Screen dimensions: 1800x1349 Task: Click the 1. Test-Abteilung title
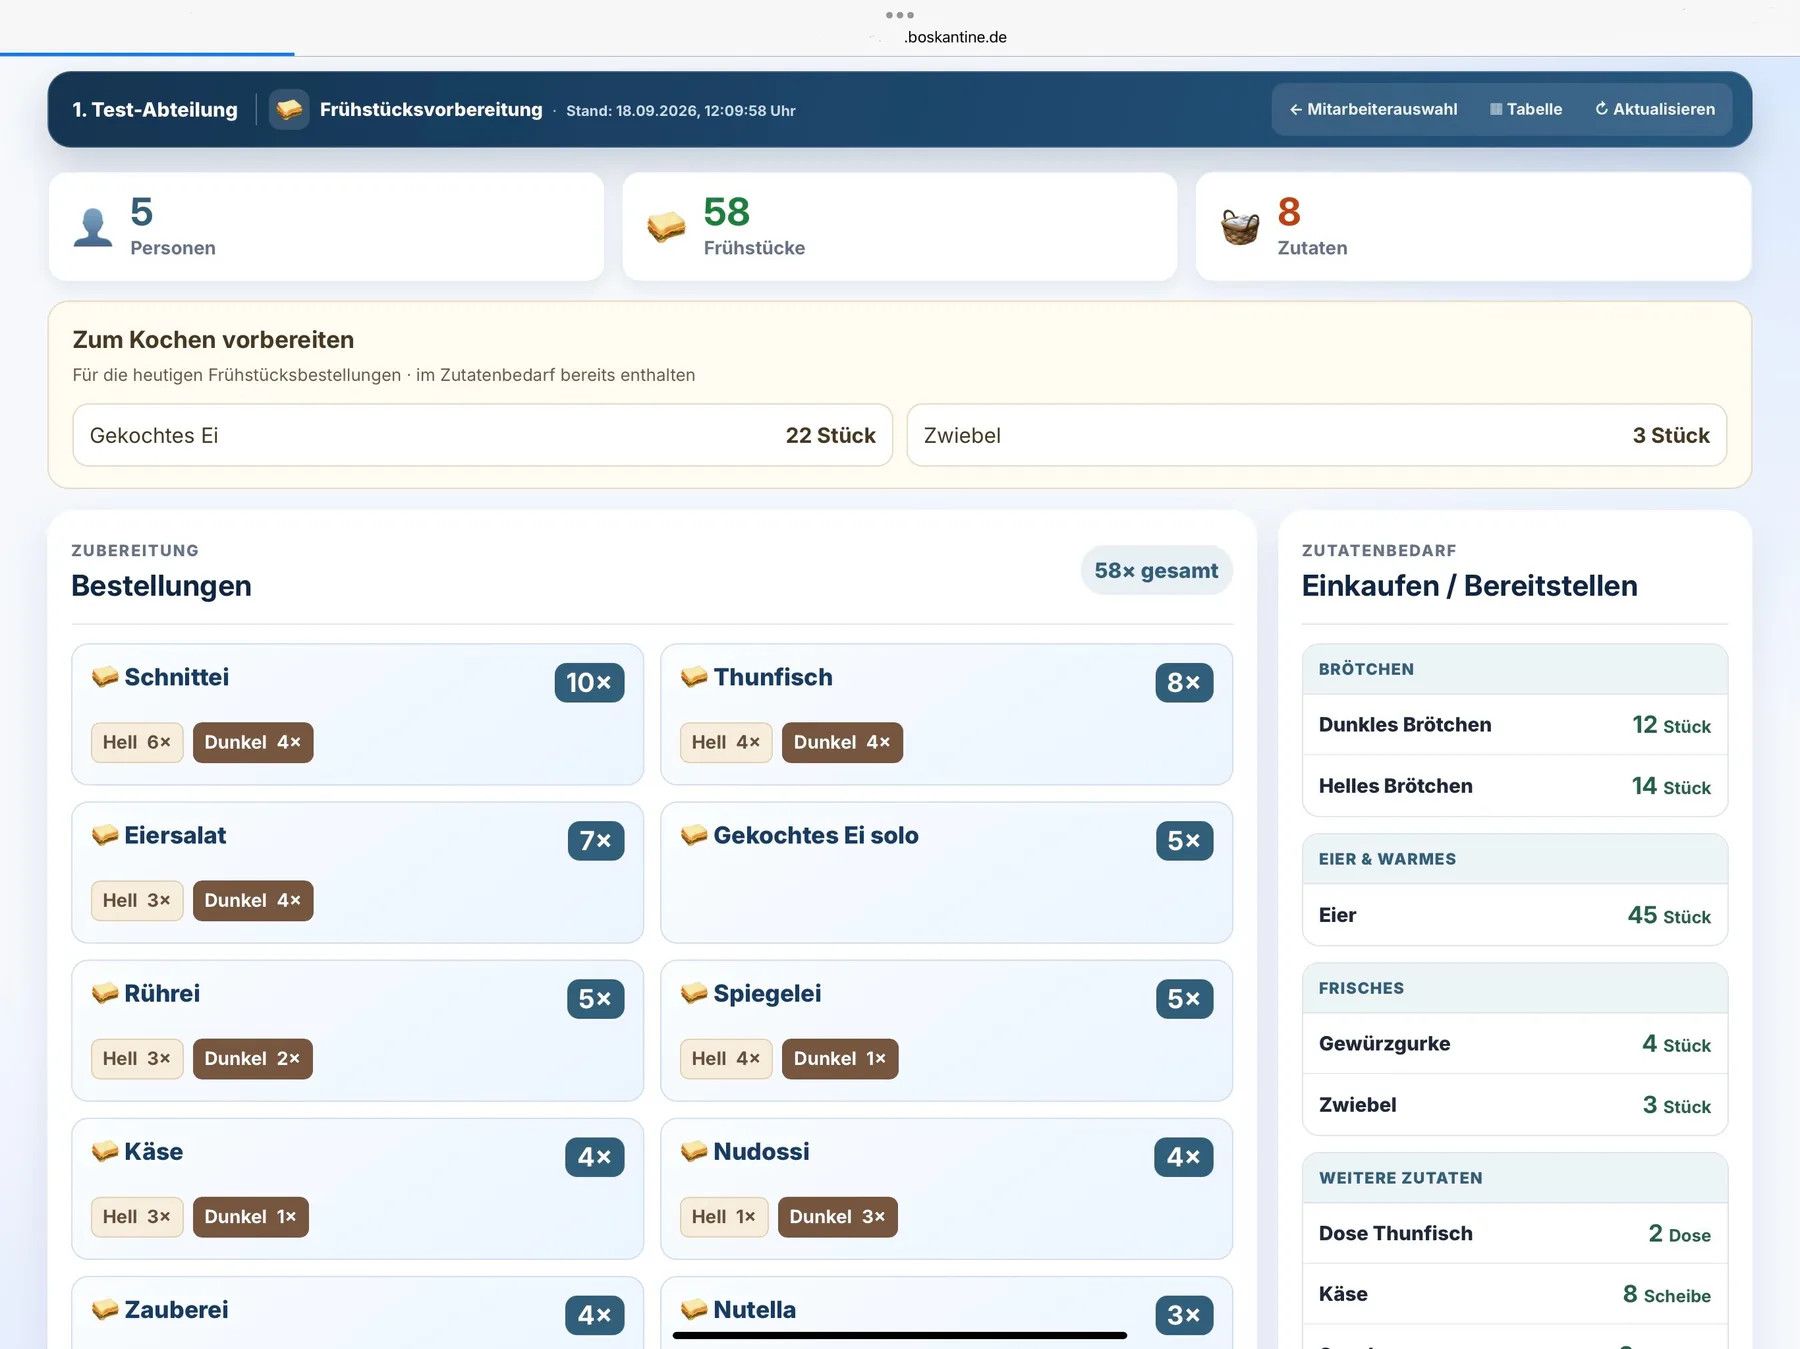(x=155, y=110)
